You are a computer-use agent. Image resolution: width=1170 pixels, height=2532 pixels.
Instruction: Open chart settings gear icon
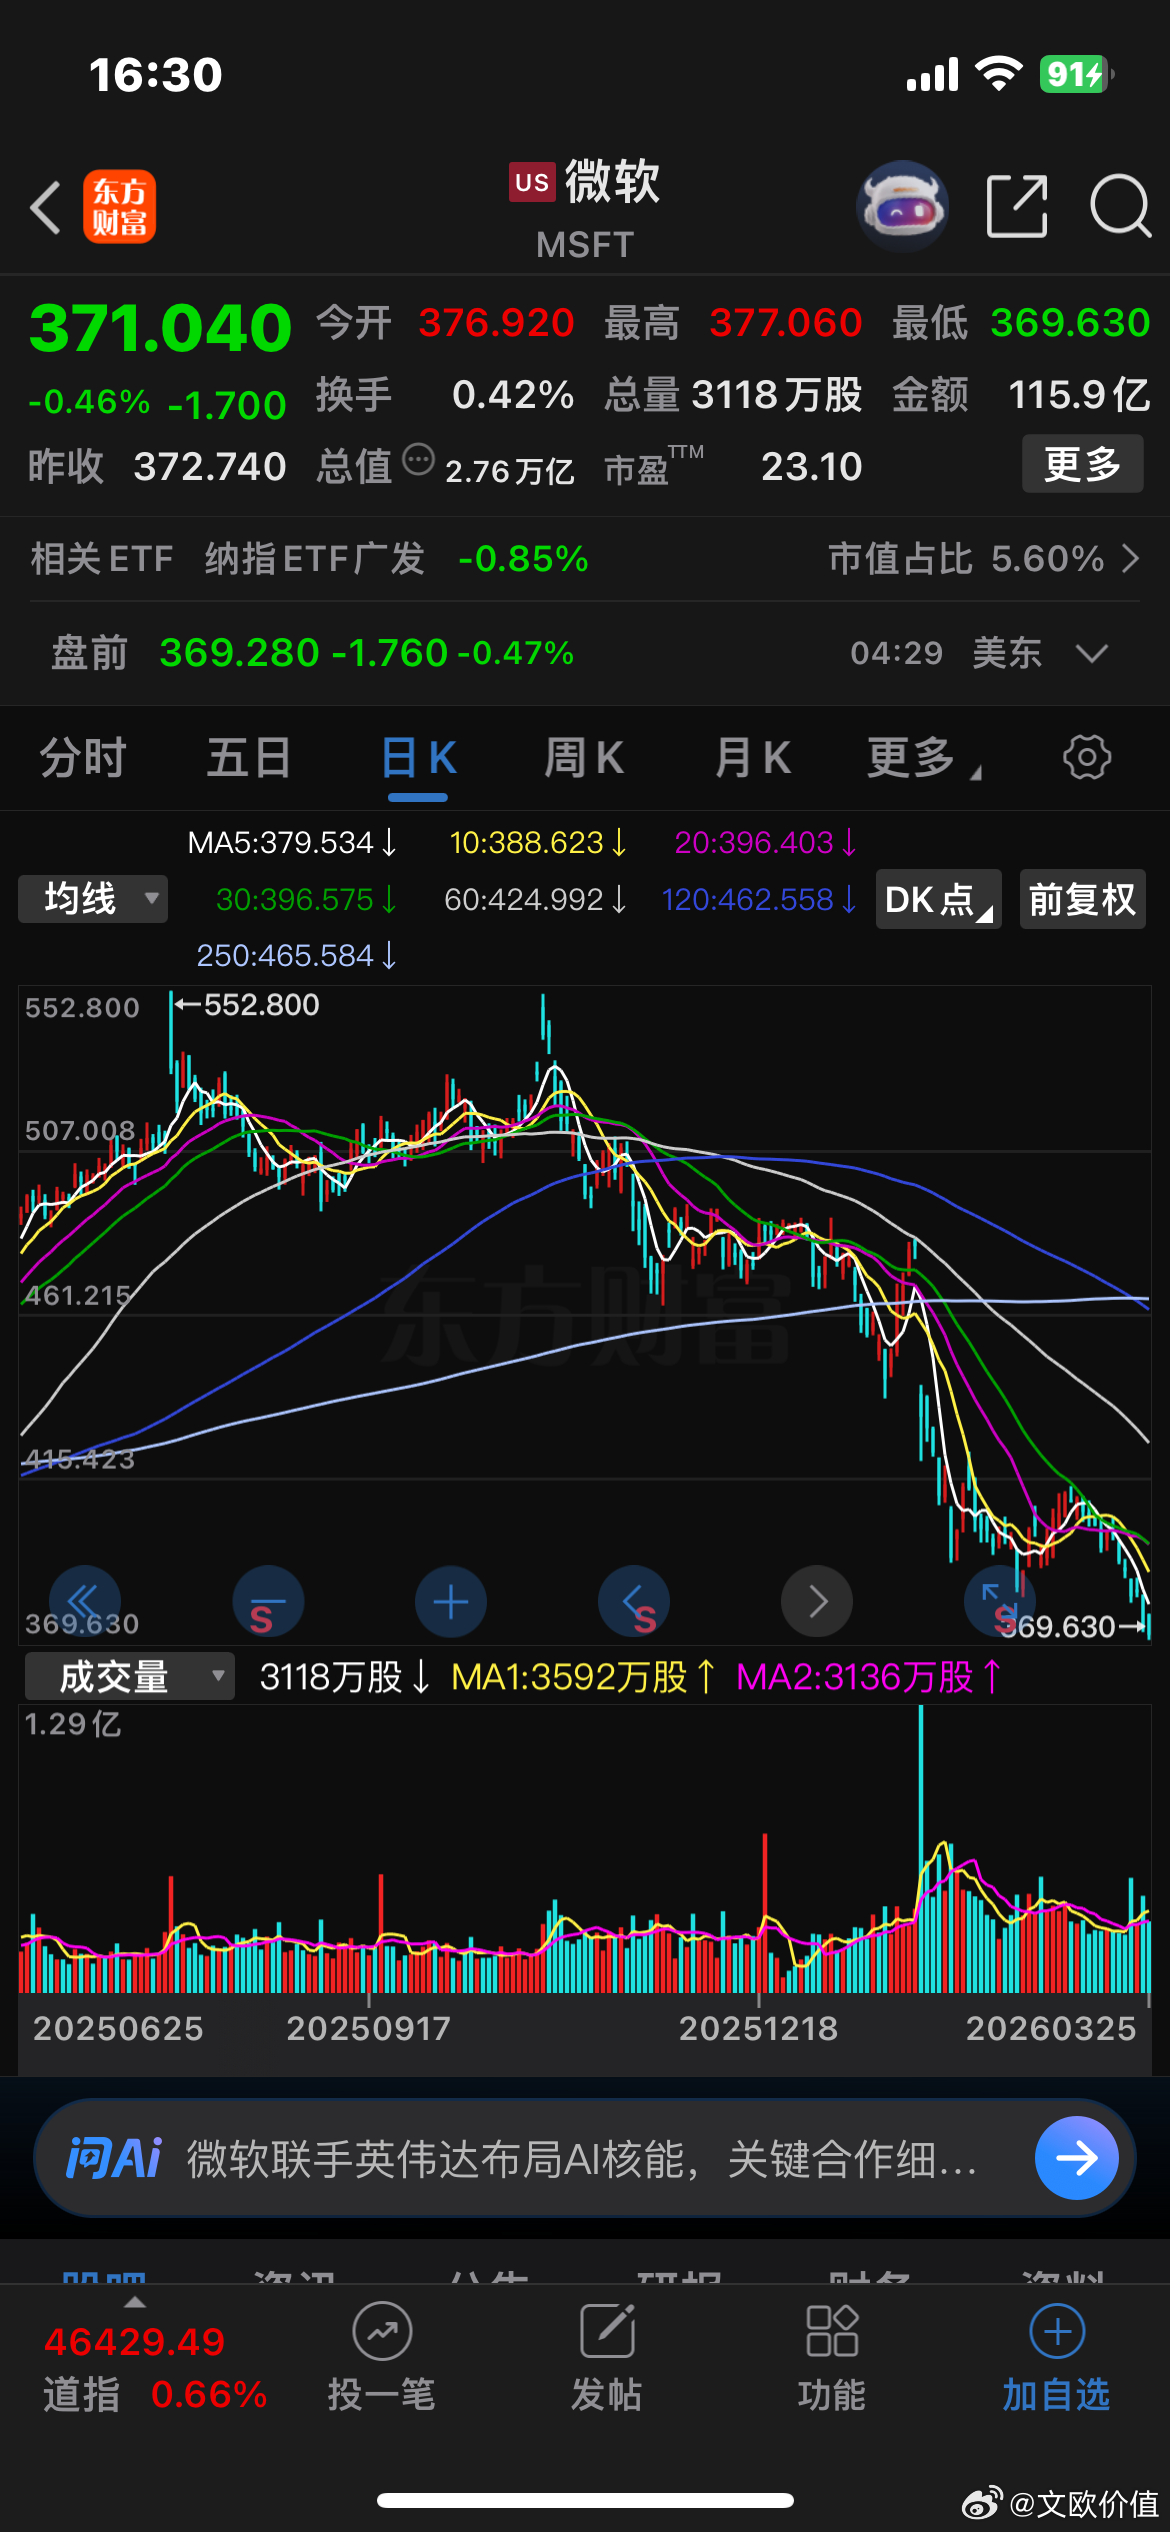1087,757
